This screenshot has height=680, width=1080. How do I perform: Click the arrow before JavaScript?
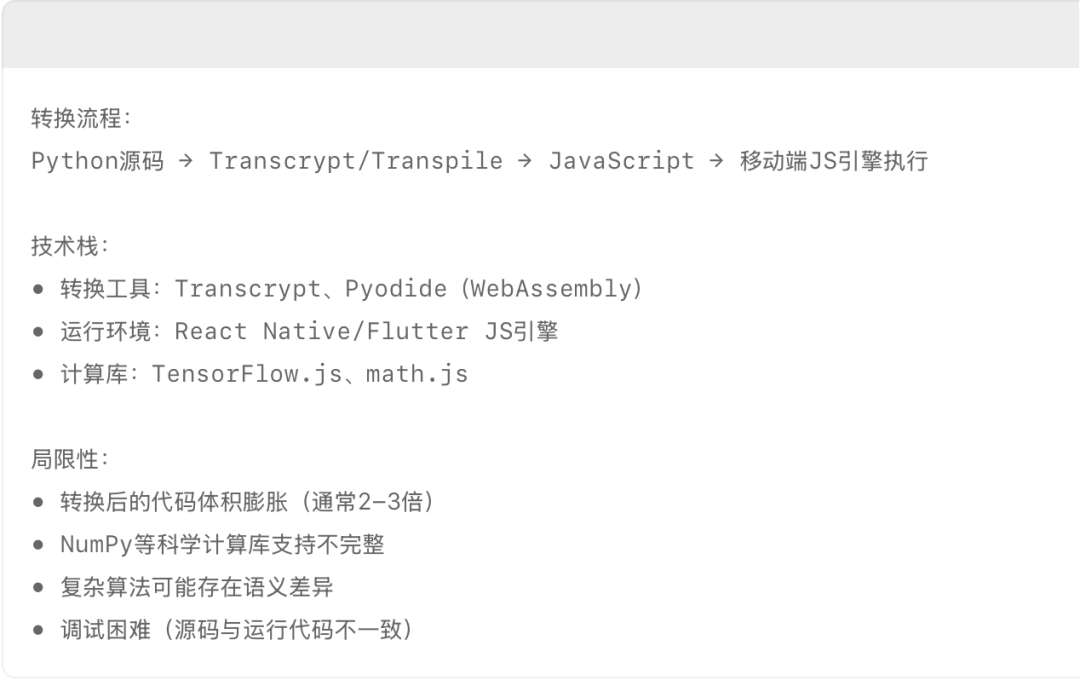pyautogui.click(x=525, y=161)
